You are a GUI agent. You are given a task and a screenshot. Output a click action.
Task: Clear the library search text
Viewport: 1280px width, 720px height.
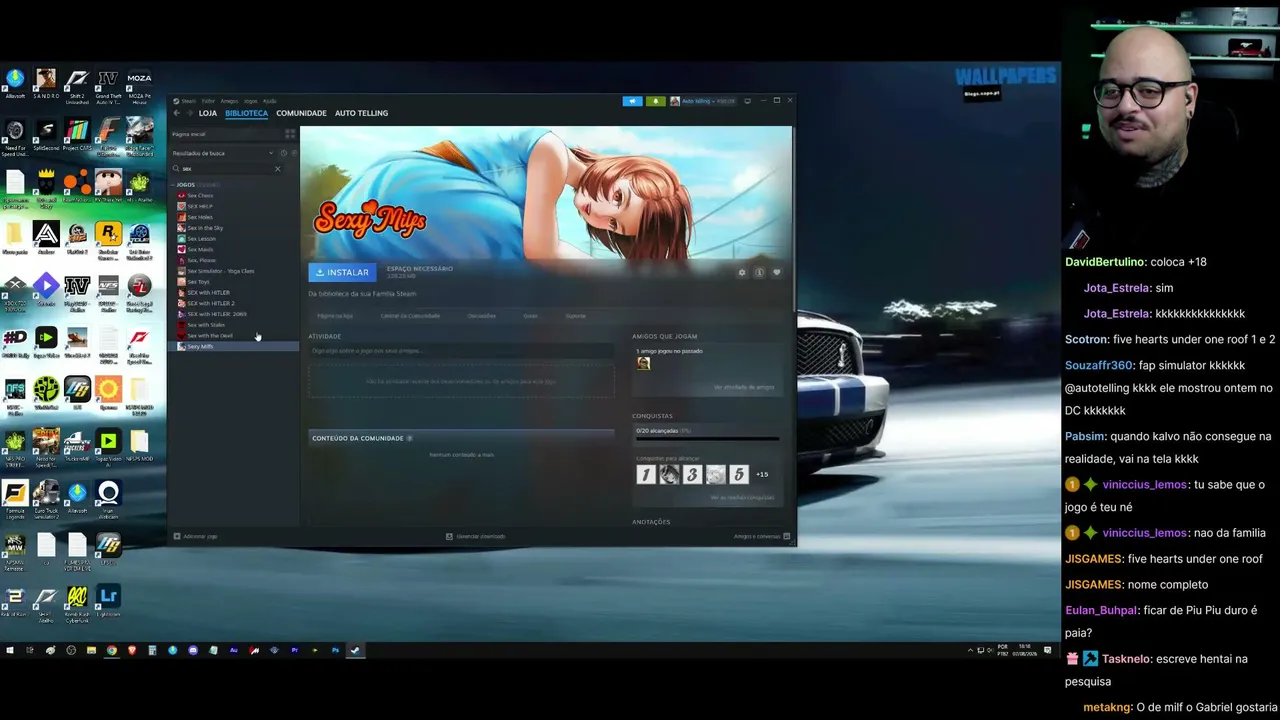[278, 169]
